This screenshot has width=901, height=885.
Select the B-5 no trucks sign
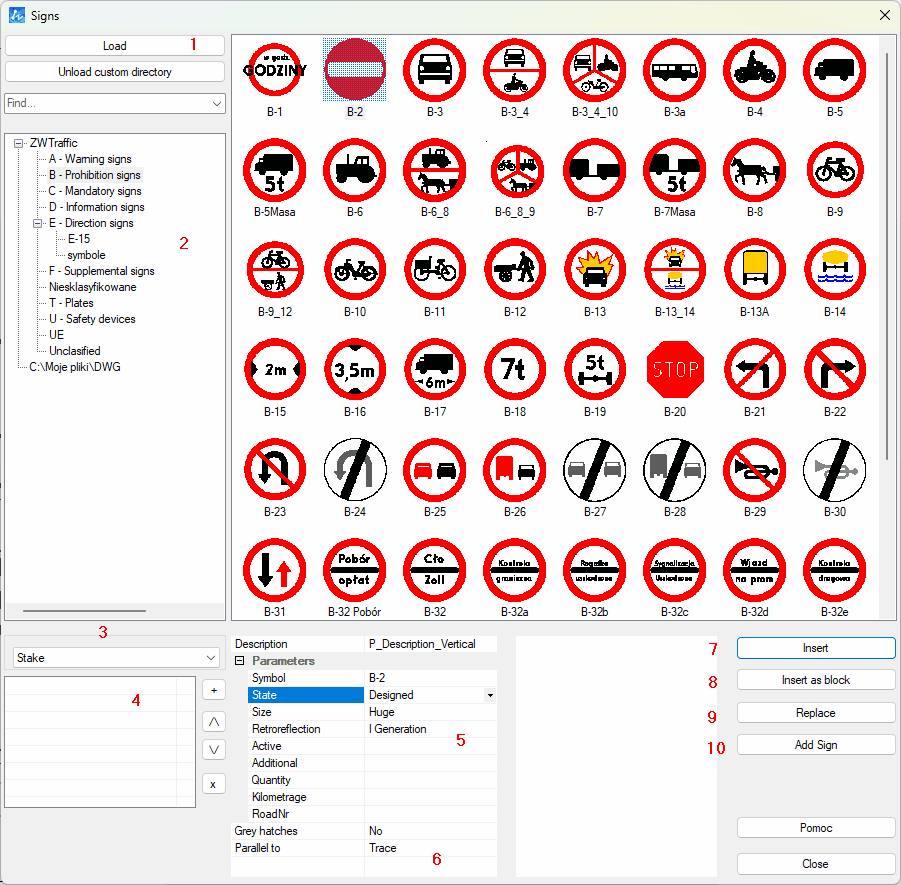pyautogui.click(x=835, y=70)
